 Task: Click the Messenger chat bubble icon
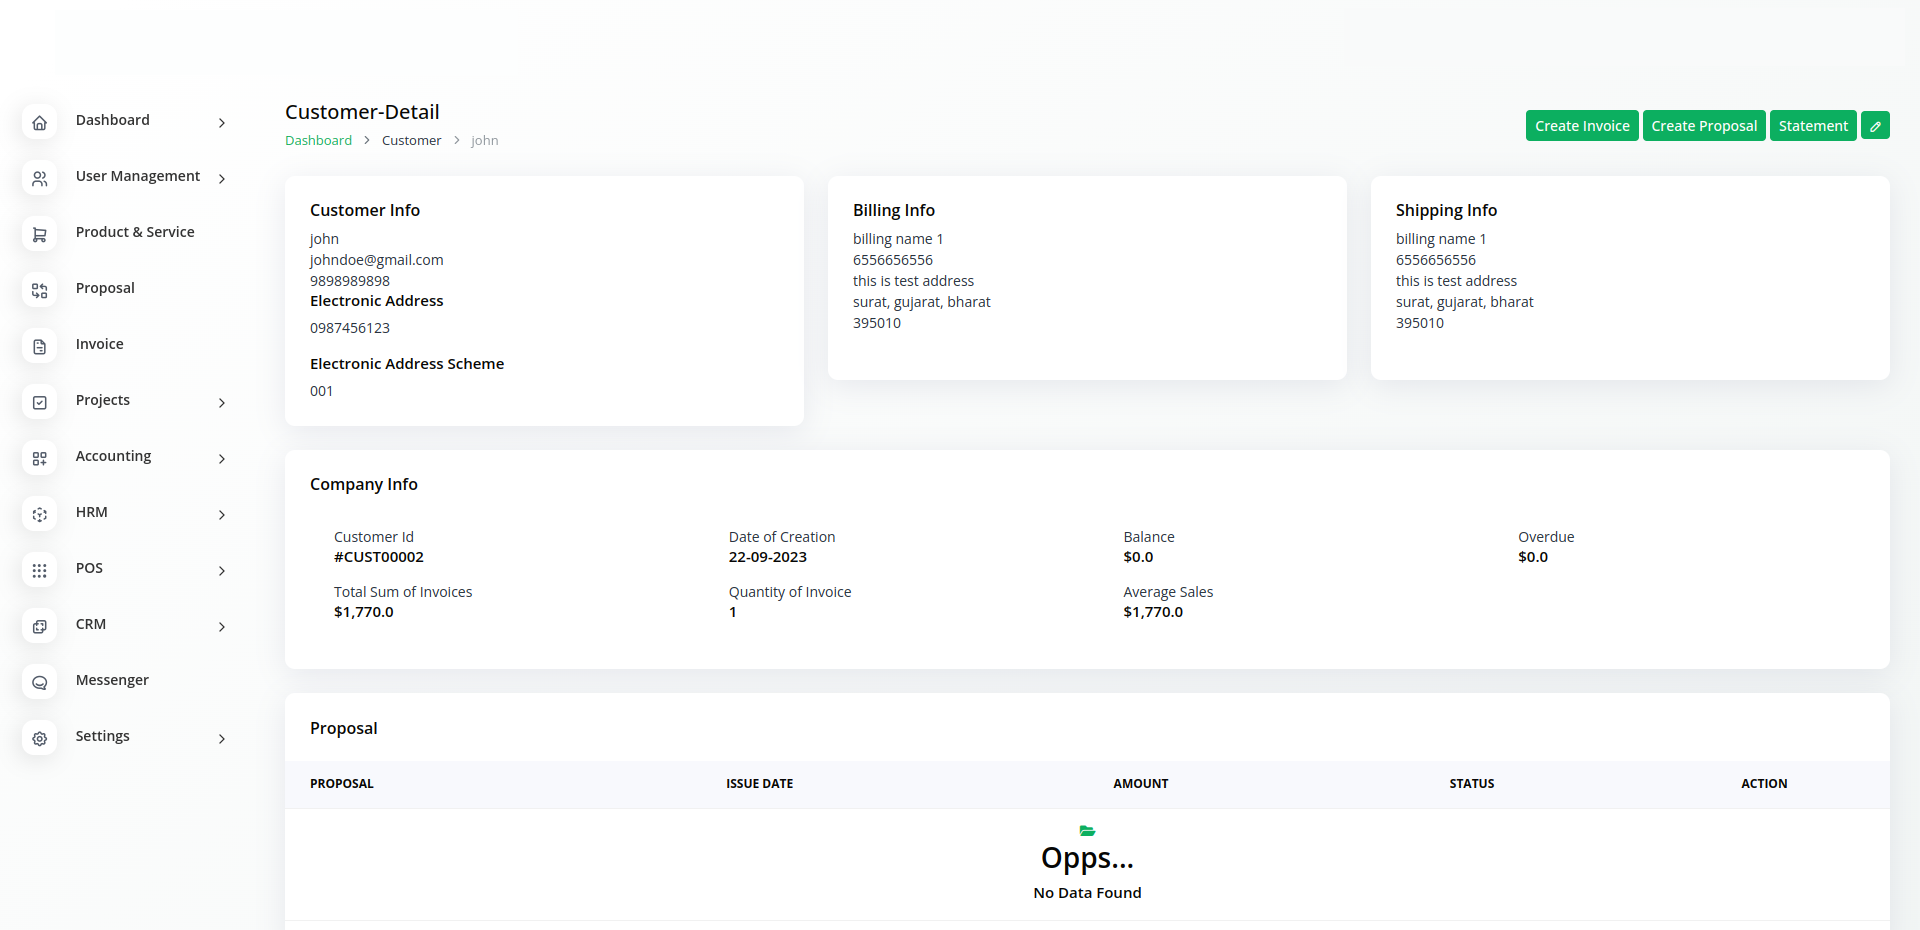click(x=39, y=683)
